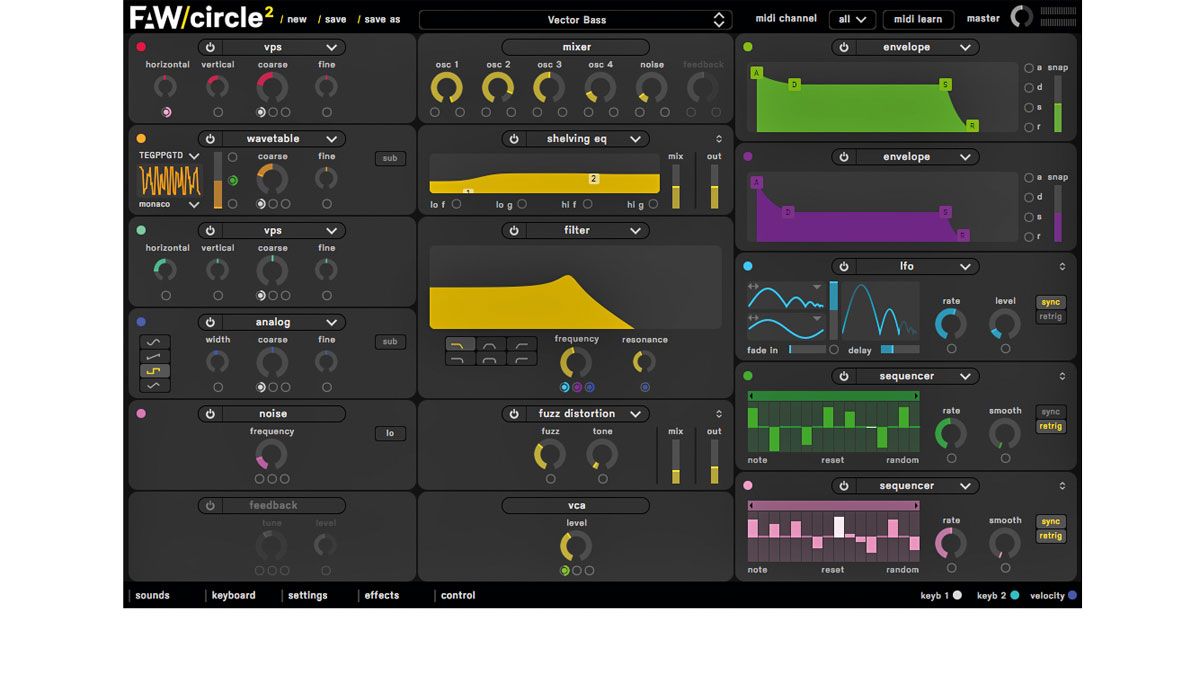The image size is (1200, 675).
Task: Adjust fuzz distortion out slider
Action: click(x=714, y=461)
